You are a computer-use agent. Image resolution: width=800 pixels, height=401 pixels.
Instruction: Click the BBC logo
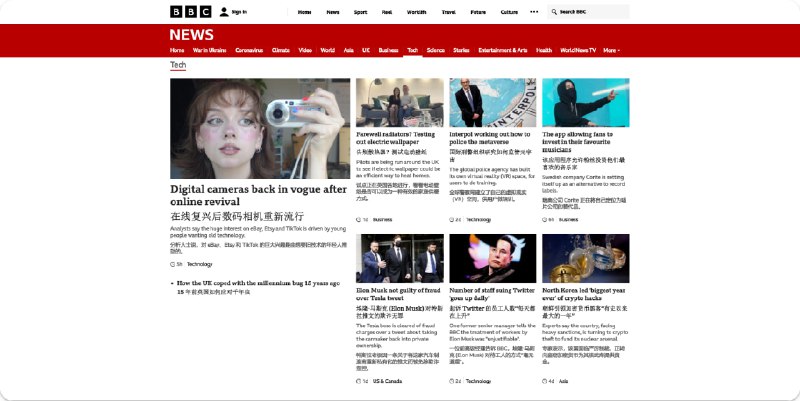pyautogui.click(x=190, y=12)
